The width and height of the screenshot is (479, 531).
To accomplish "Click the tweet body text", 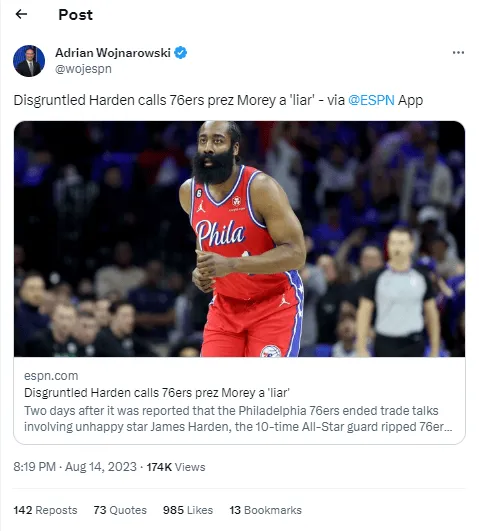I will [x=218, y=100].
